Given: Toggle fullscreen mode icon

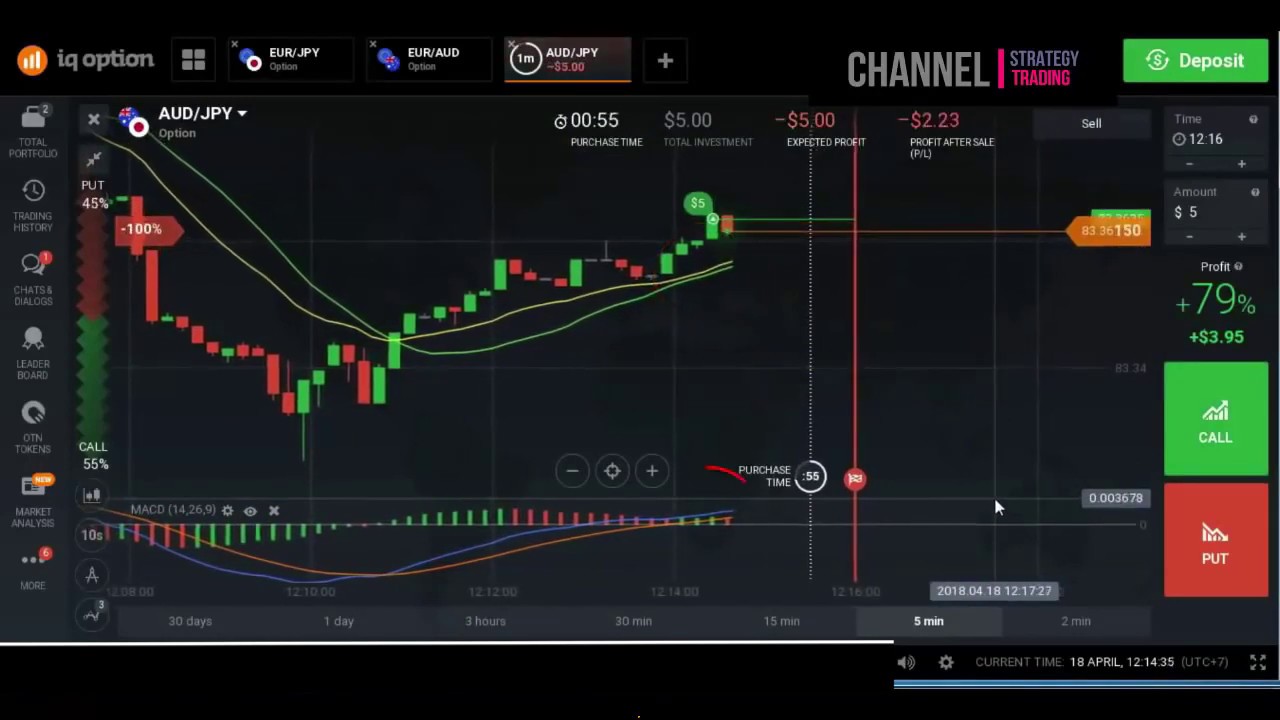Looking at the screenshot, I should (x=1258, y=662).
